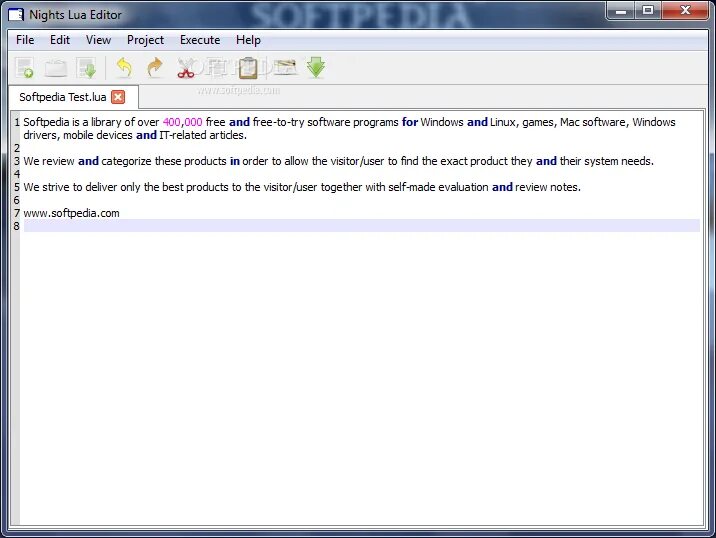
Task: Click the toolbar icon left of green down arrow
Action: (x=285, y=68)
